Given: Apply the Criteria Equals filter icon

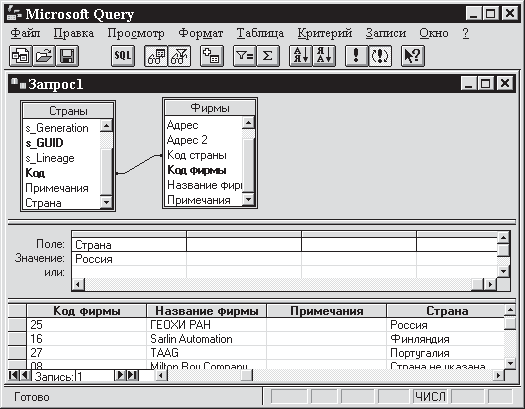Looking at the screenshot, I should (x=244, y=56).
